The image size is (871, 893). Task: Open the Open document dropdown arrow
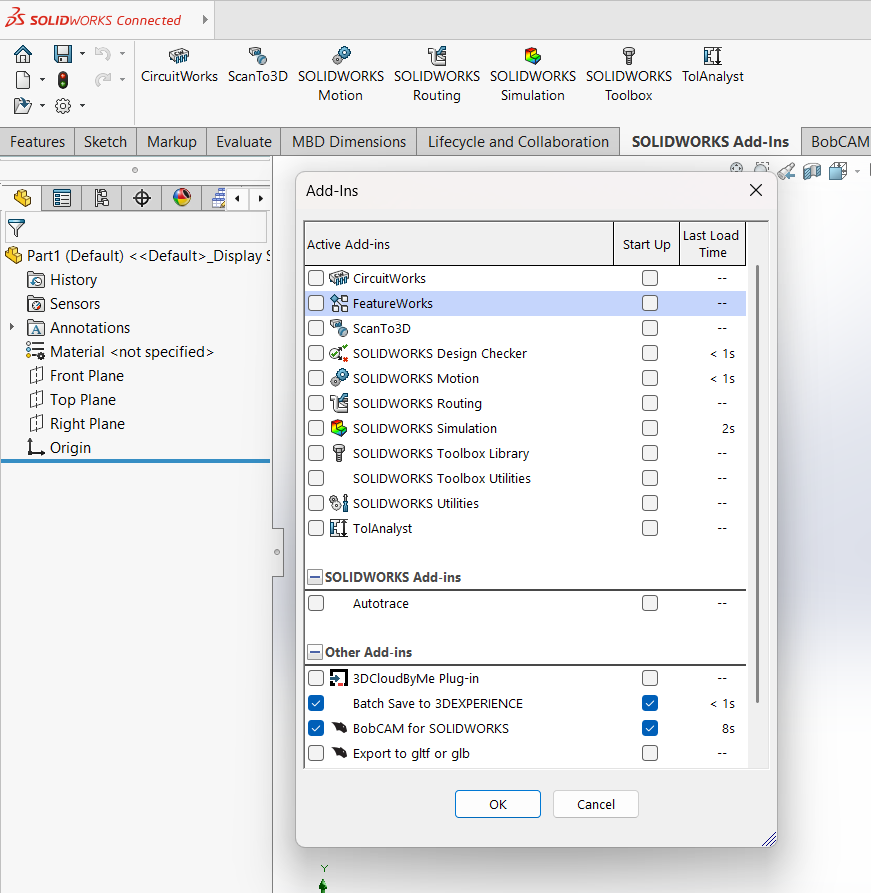tap(42, 105)
